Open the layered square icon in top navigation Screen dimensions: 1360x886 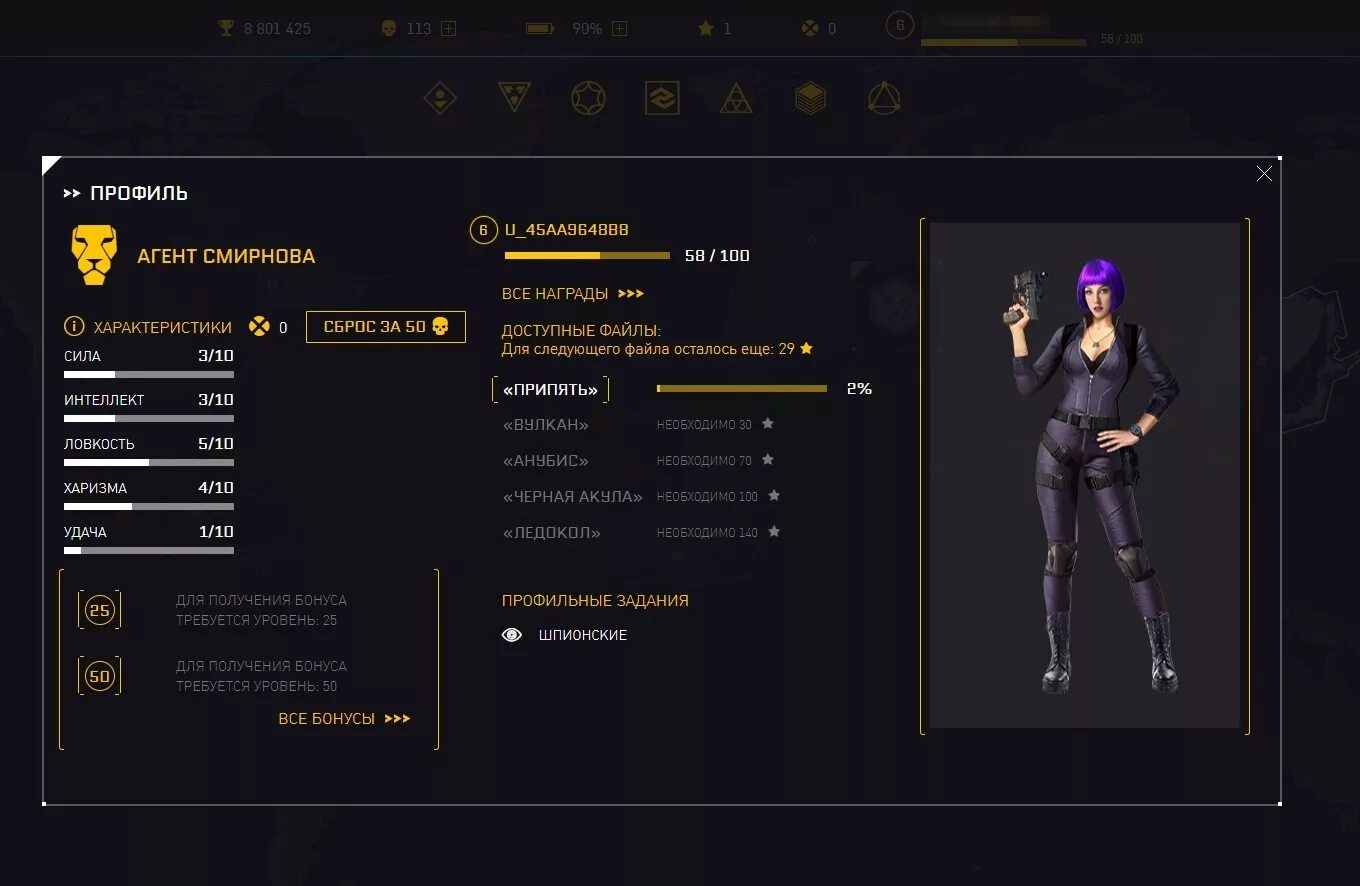point(662,98)
